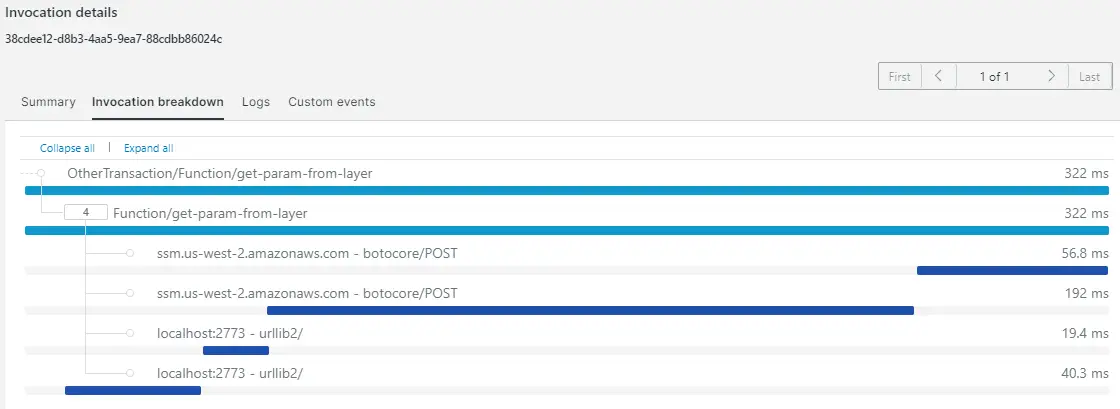Click the 56.8 ms dark blue timing bar
Viewport: 1120px width, 409px height.
(1012, 270)
